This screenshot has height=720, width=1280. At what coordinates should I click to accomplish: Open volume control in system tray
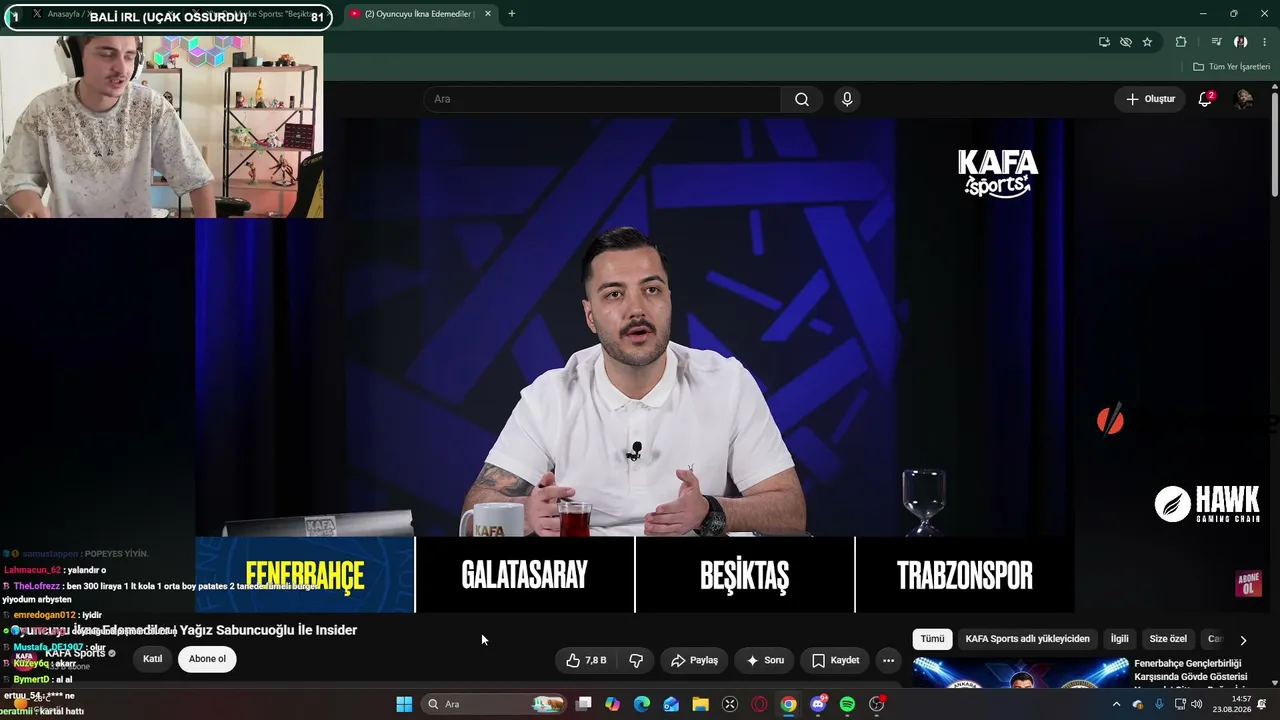[x=1197, y=704]
